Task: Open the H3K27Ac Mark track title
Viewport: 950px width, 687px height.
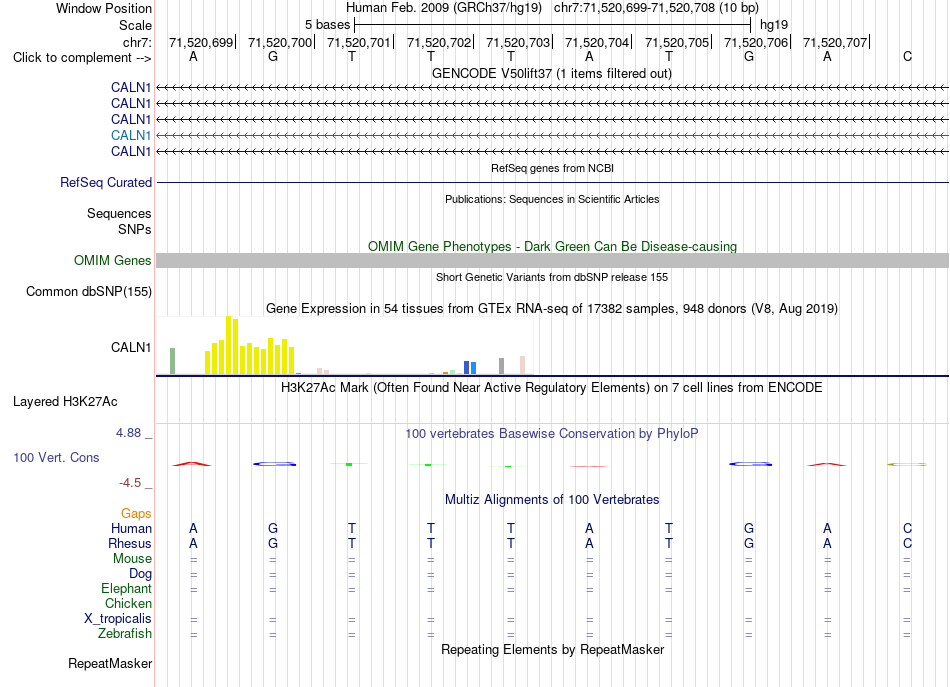Action: tap(551, 388)
